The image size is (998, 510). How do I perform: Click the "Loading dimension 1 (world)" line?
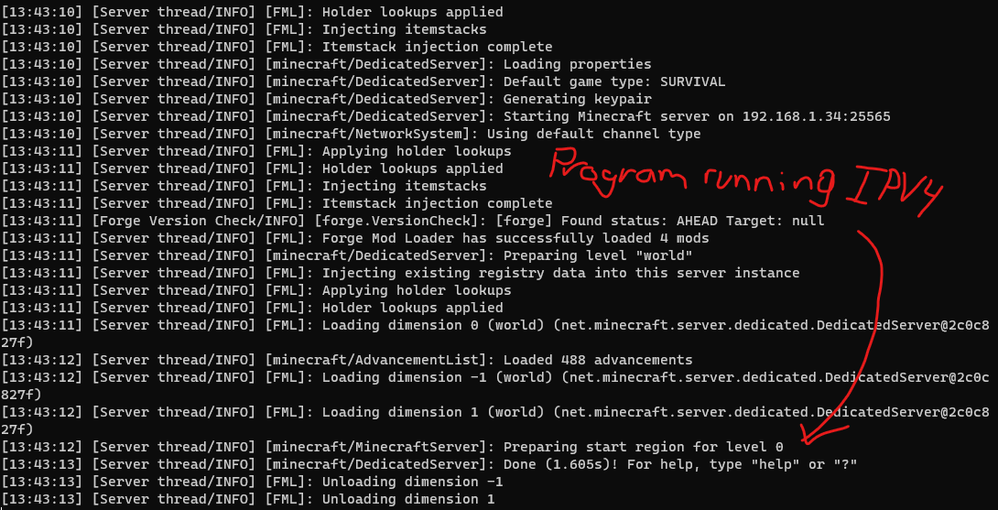[495, 420]
